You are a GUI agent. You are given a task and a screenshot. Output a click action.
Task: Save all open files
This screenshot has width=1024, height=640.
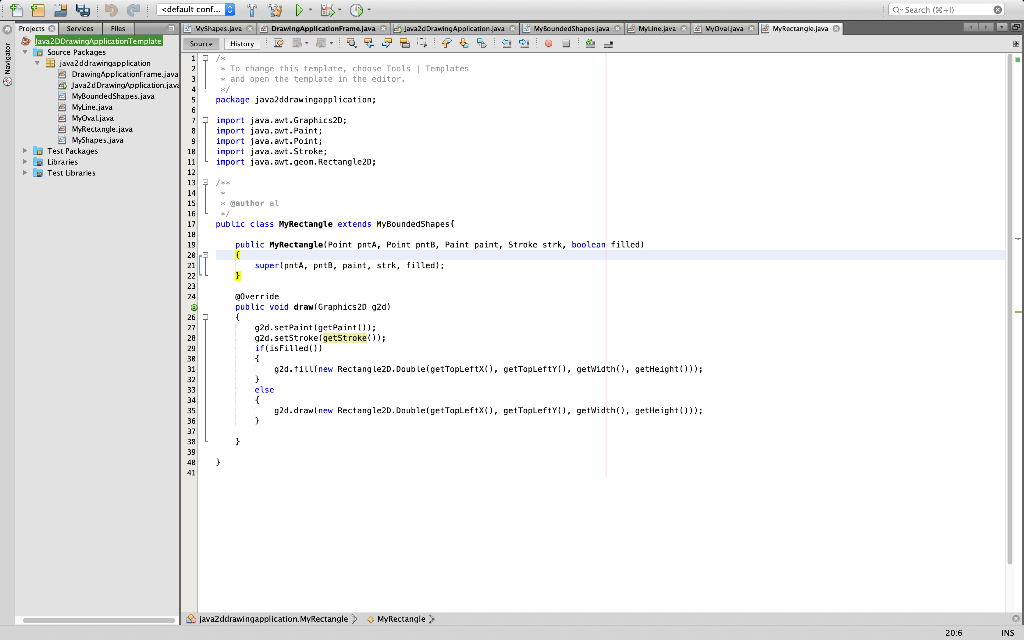[81, 9]
